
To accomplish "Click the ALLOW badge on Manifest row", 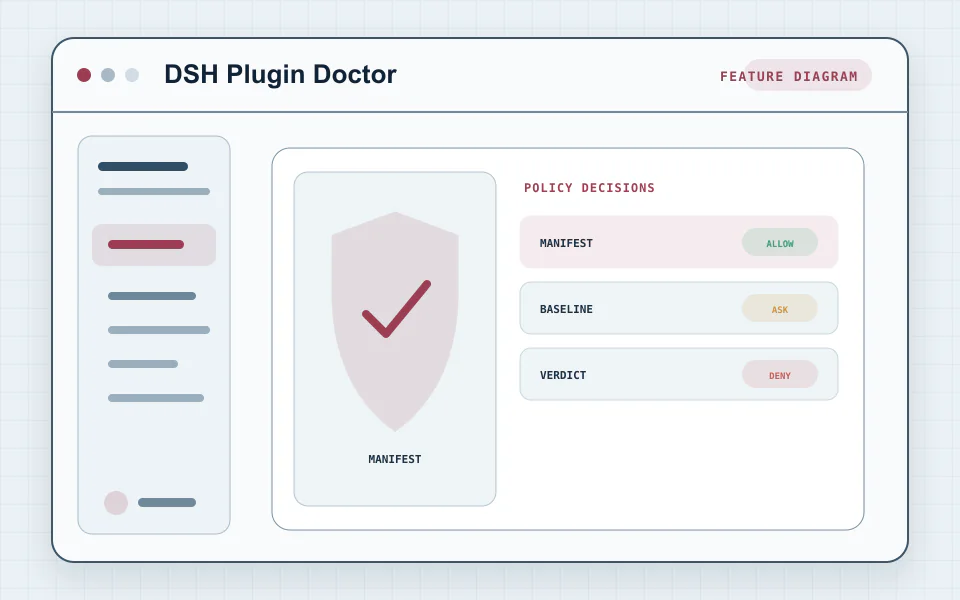I will click(x=779, y=243).
